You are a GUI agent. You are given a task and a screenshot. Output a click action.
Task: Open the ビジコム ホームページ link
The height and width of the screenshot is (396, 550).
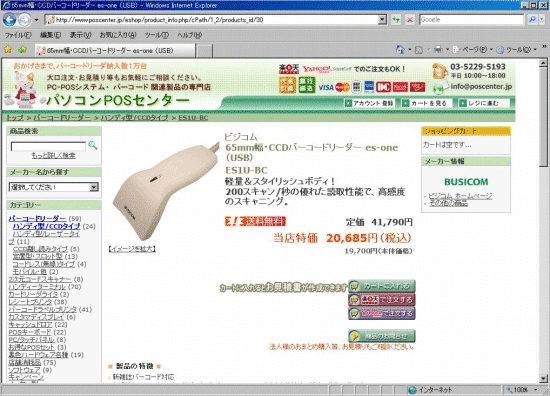coord(460,196)
